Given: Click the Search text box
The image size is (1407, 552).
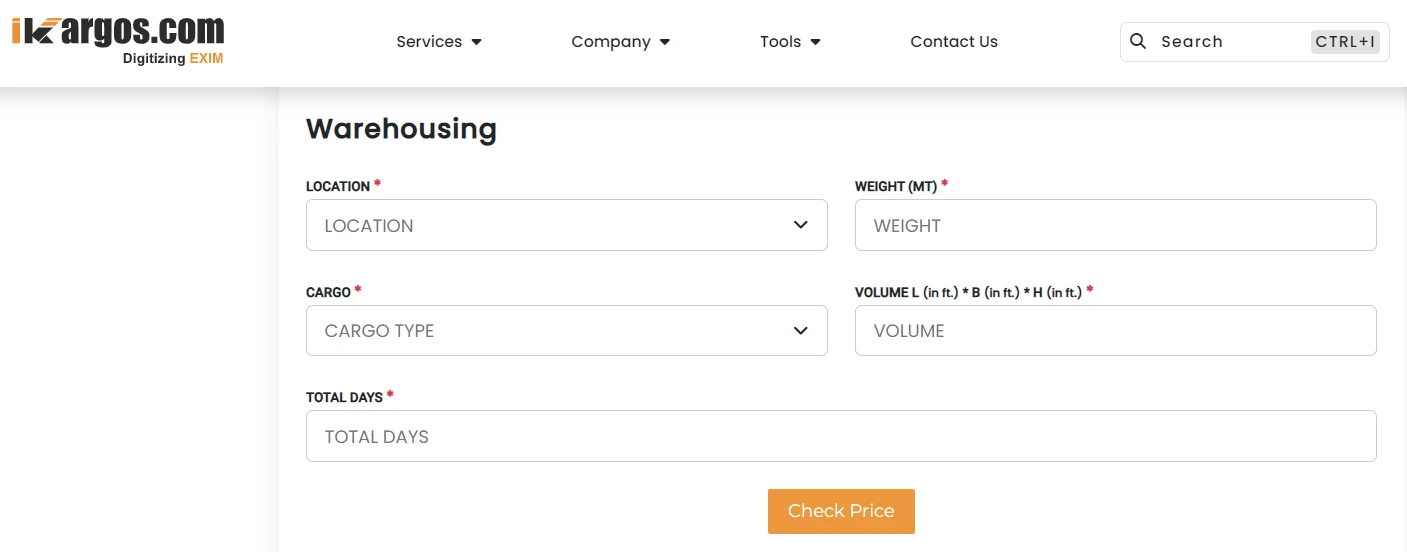Looking at the screenshot, I should pyautogui.click(x=1230, y=42).
